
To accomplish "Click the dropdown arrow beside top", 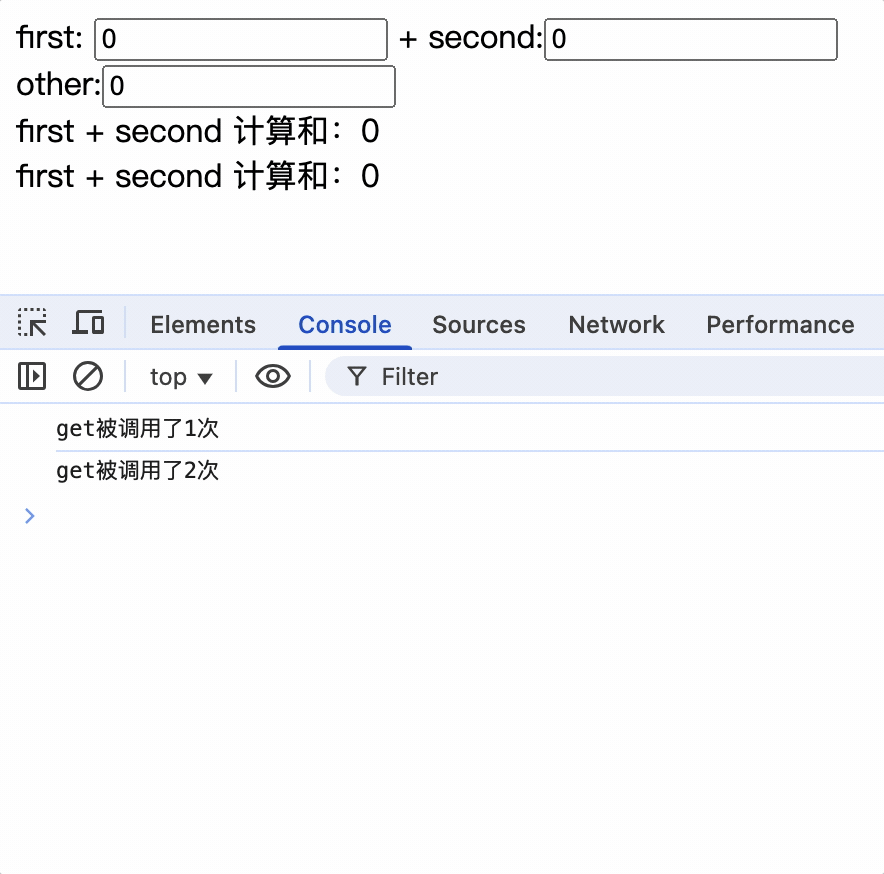I will tap(205, 378).
